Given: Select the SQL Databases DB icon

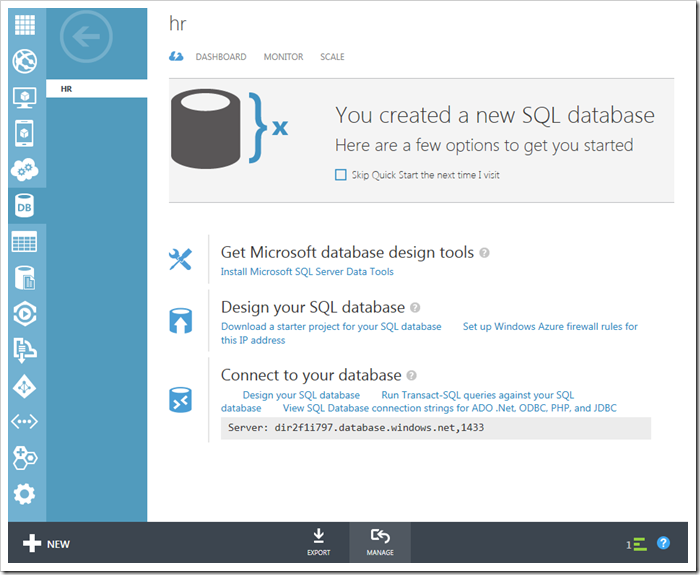Looking at the screenshot, I should pos(25,206).
